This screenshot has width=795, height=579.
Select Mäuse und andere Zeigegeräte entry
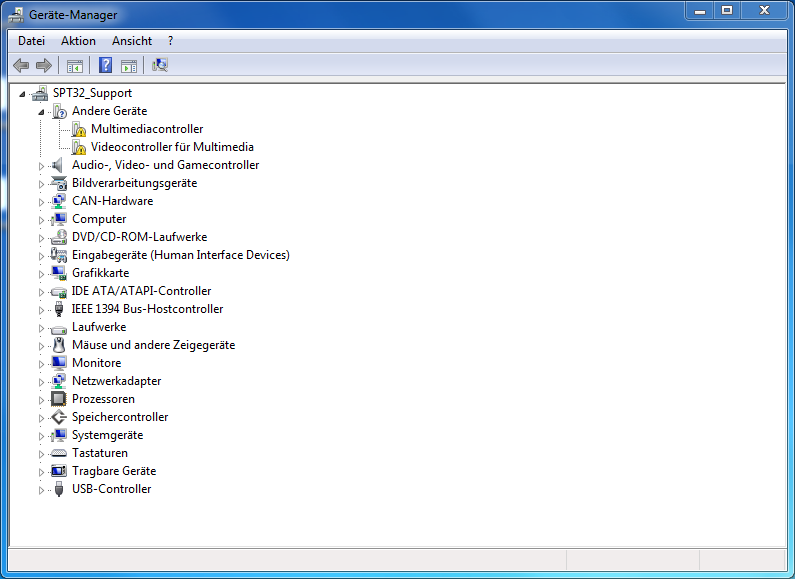(153, 345)
